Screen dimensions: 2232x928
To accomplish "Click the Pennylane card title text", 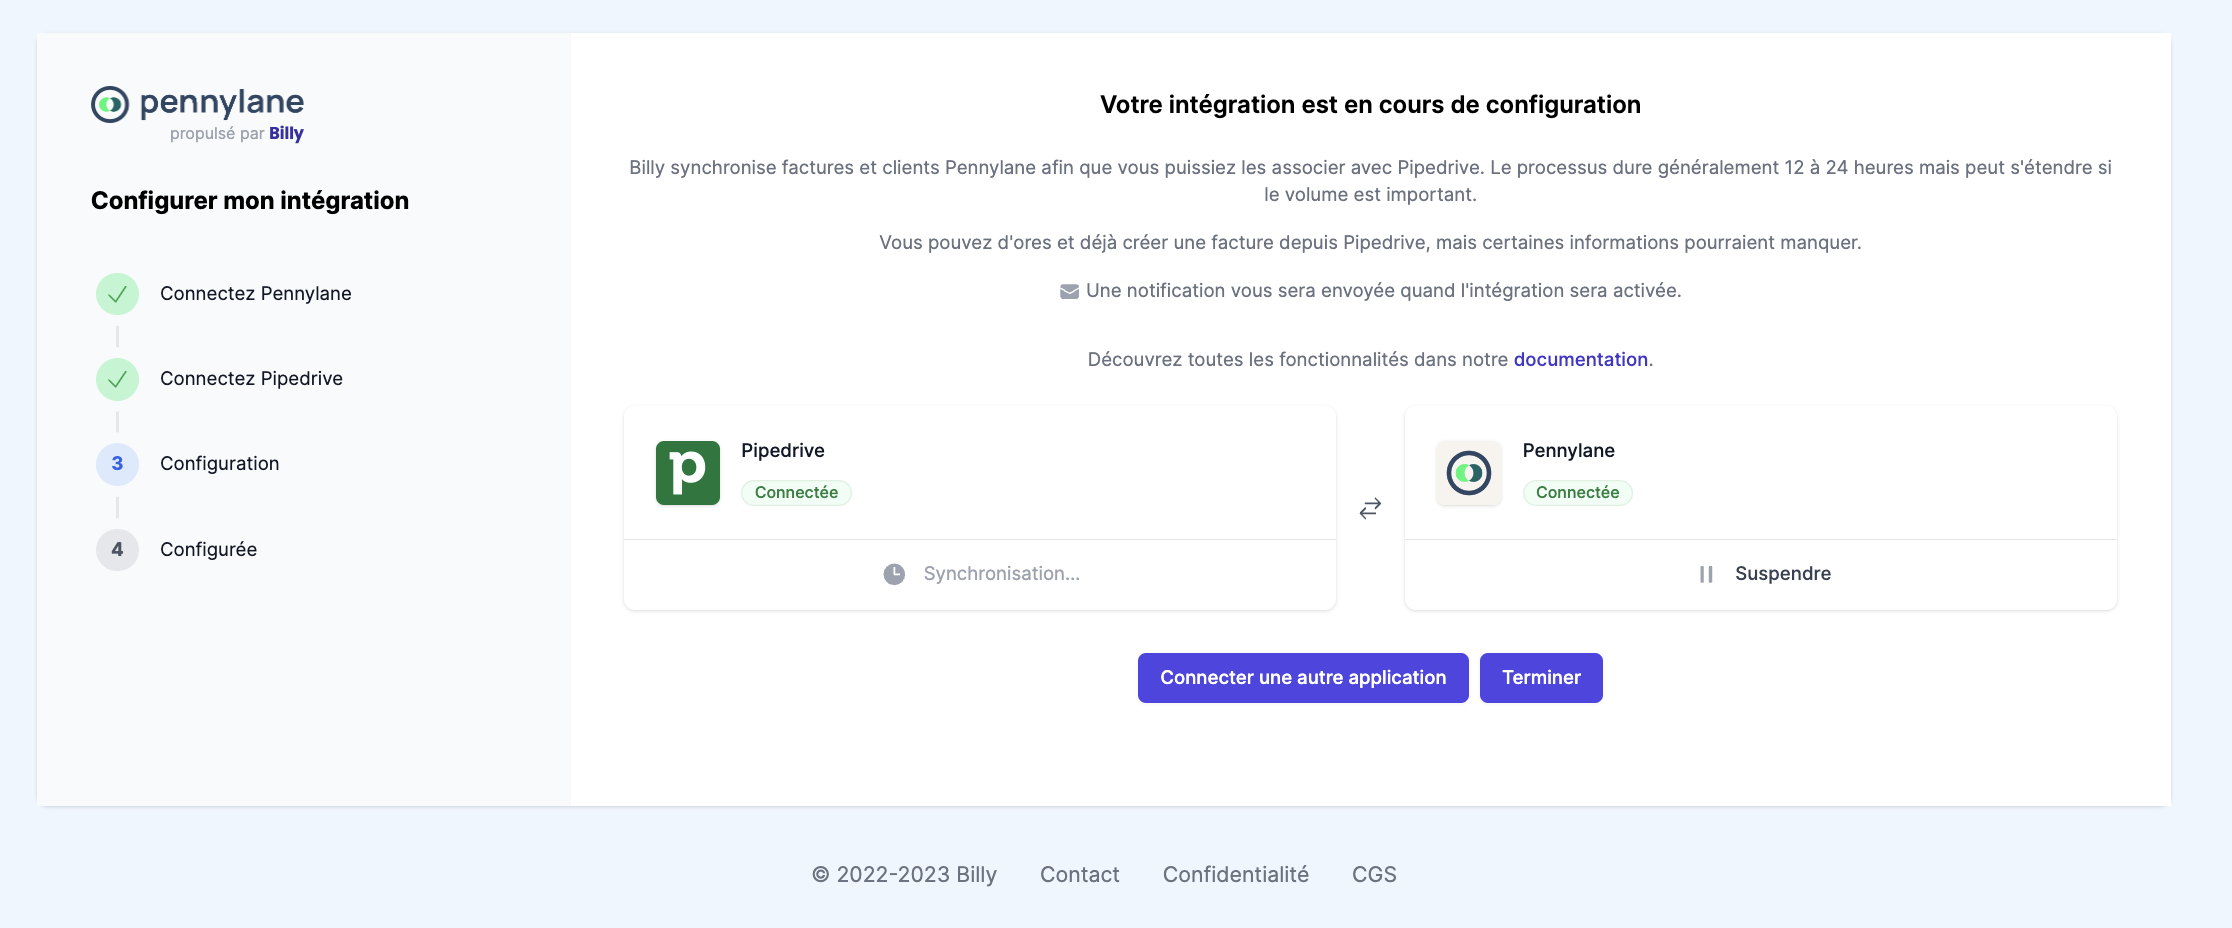I will (x=1568, y=450).
